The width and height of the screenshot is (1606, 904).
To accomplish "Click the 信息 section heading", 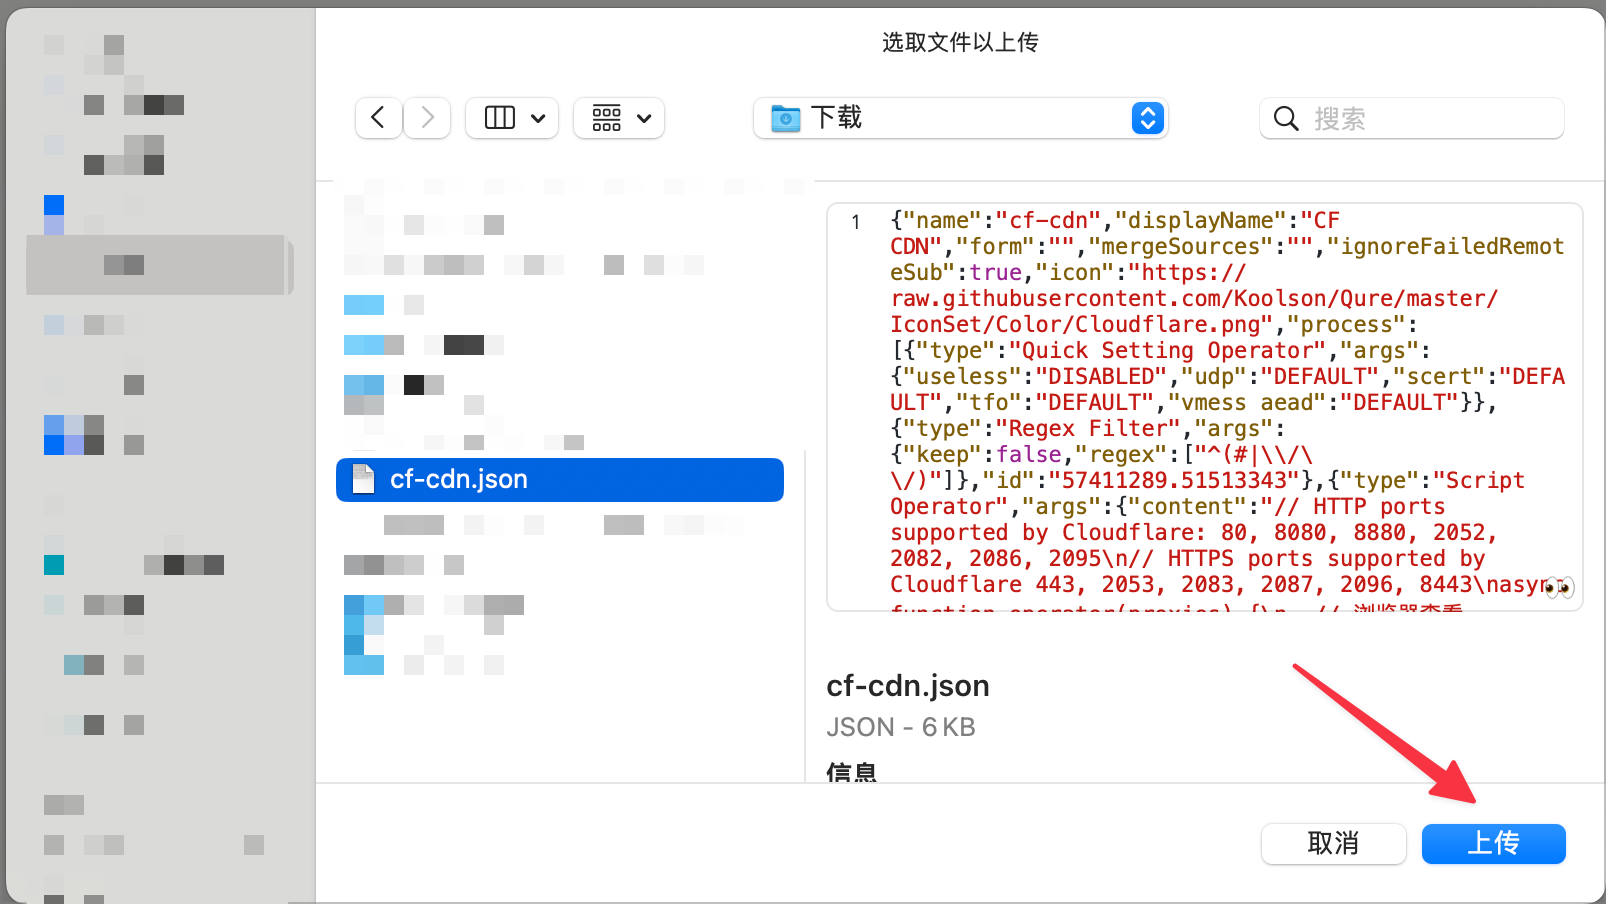I will click(x=851, y=771).
